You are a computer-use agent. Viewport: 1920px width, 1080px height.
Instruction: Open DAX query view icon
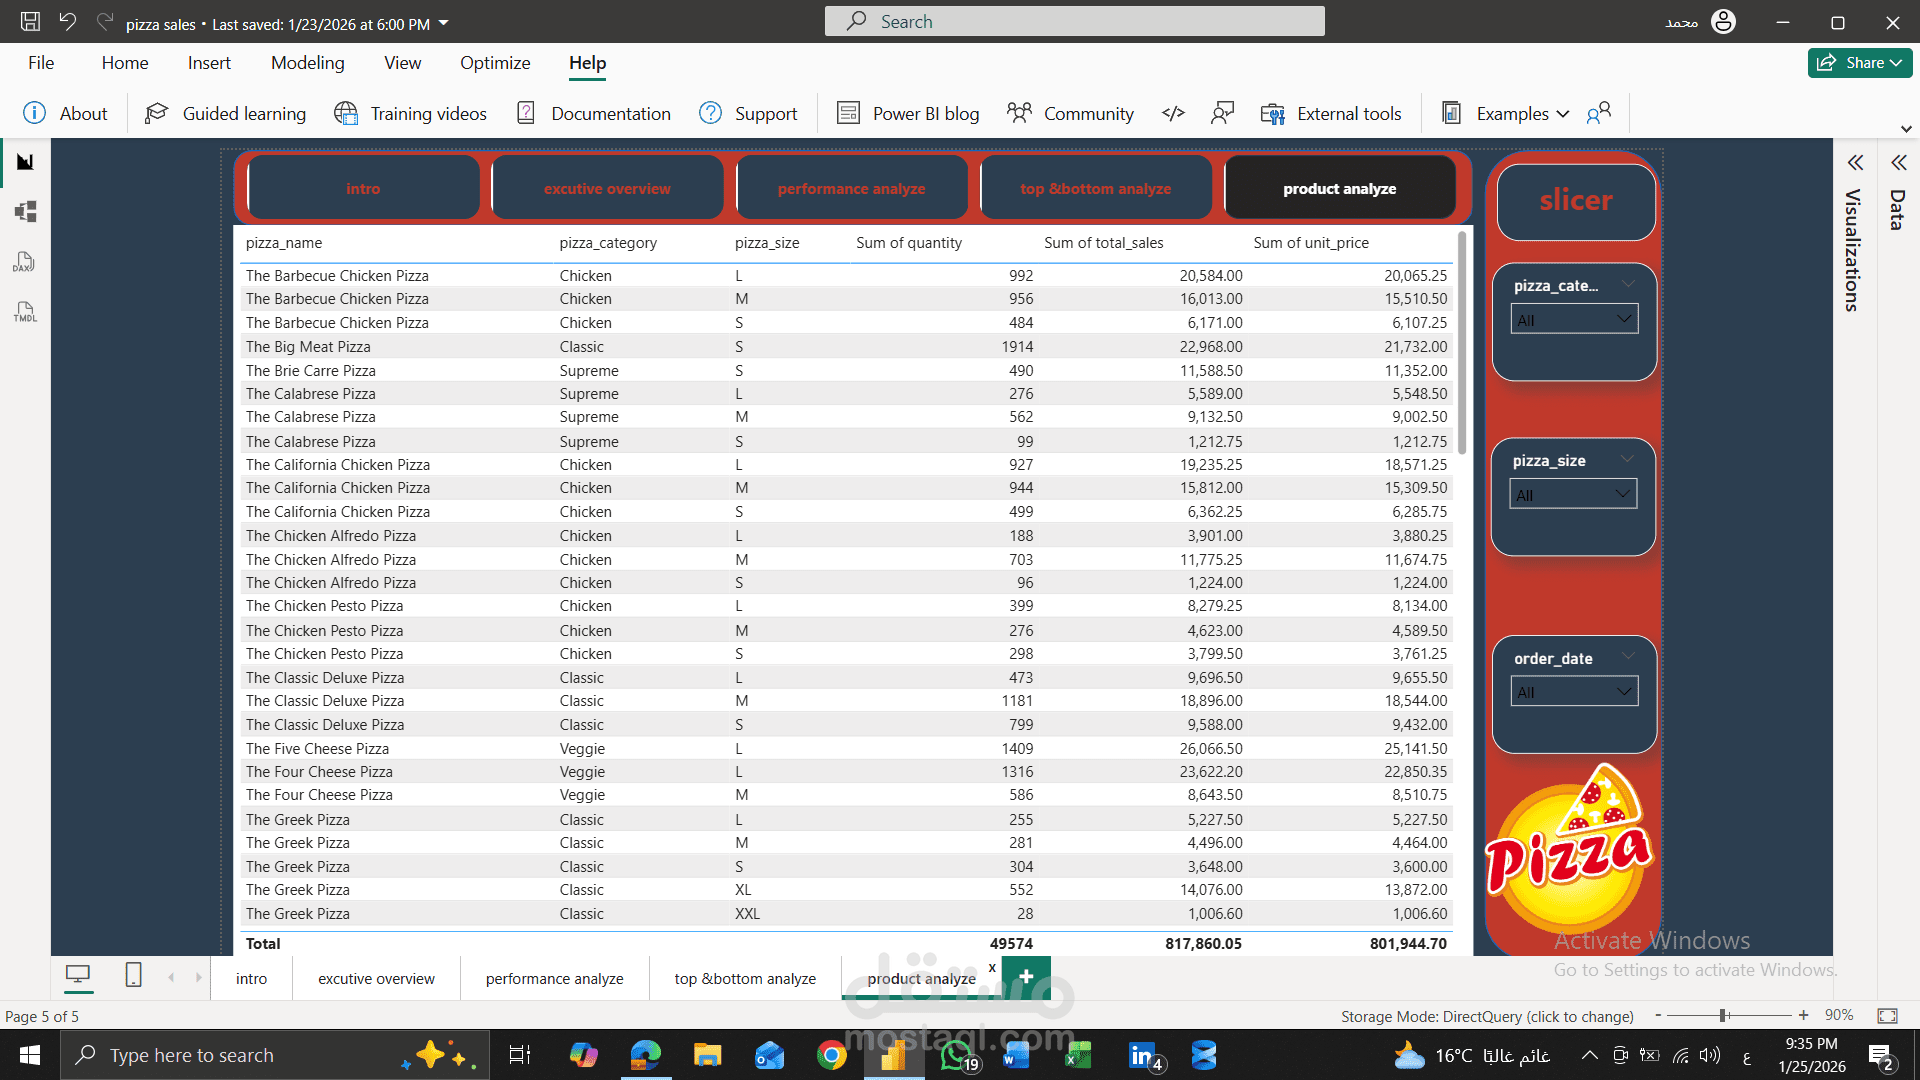(25, 262)
